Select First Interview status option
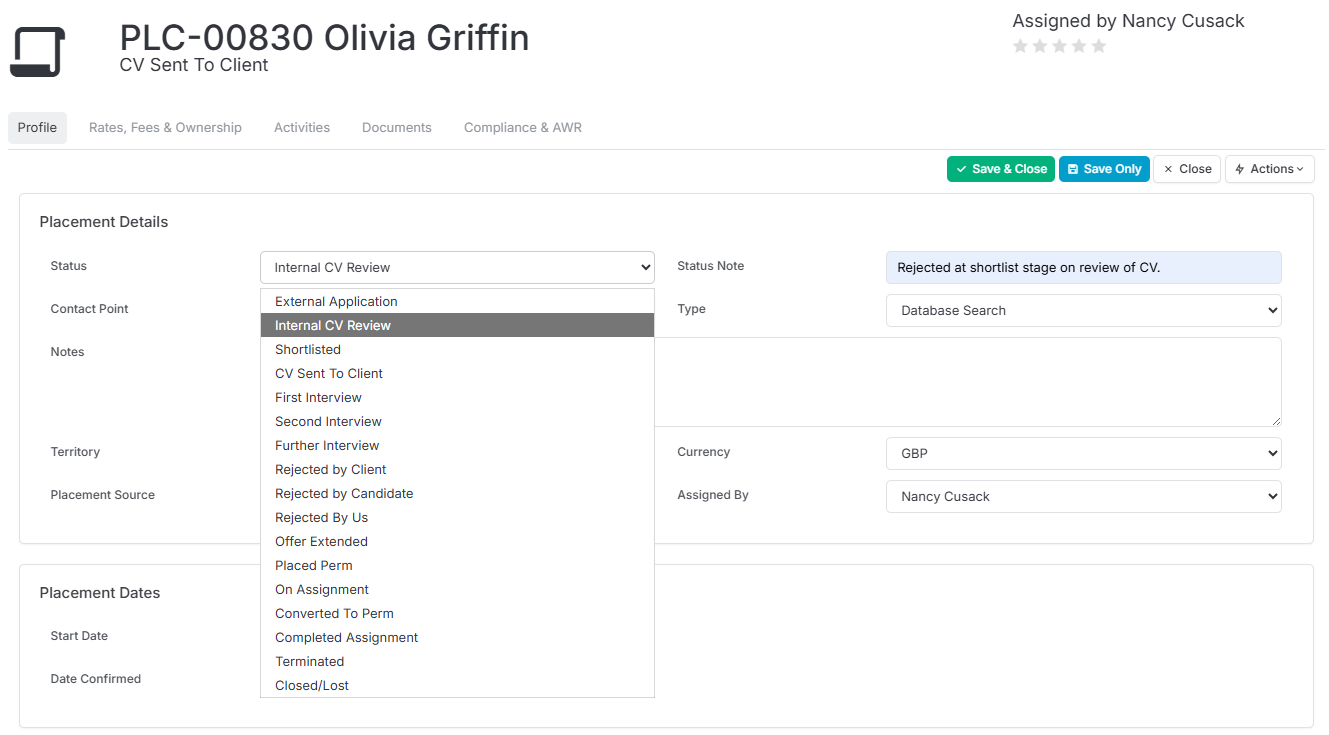 (x=457, y=397)
